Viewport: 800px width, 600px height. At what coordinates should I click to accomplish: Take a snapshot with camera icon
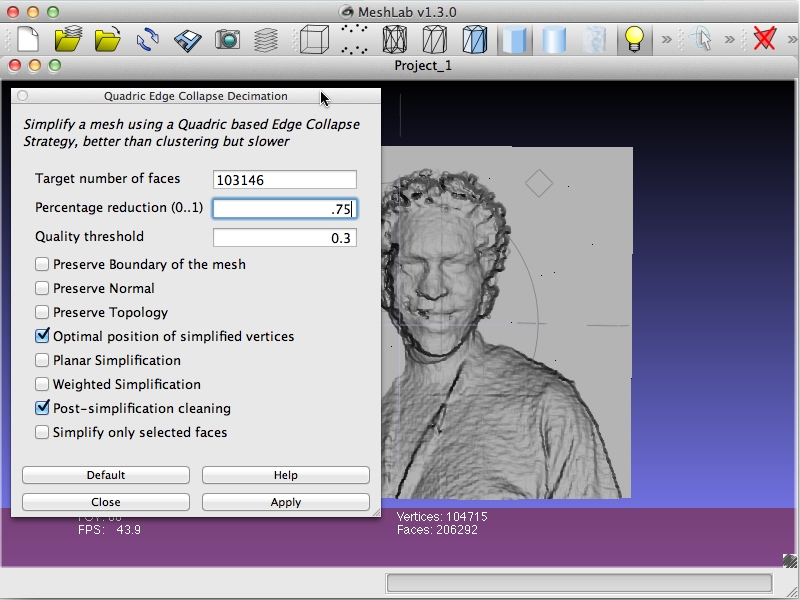228,39
